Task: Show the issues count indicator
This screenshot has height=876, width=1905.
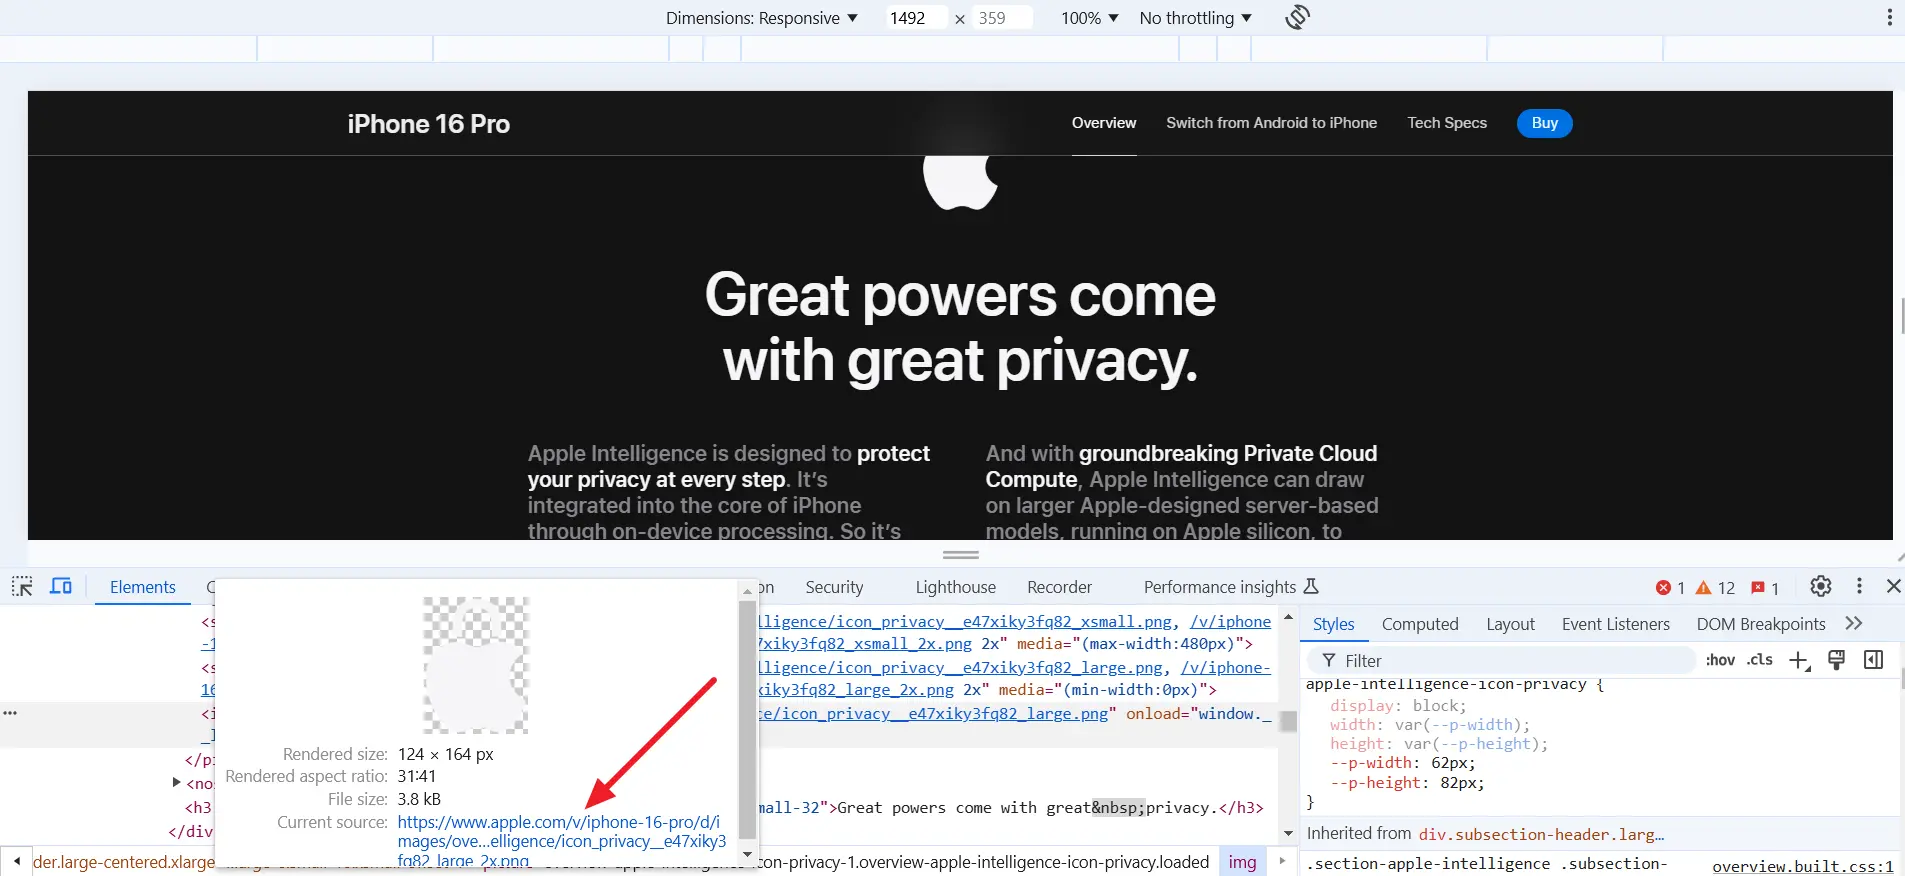Action: point(1765,588)
